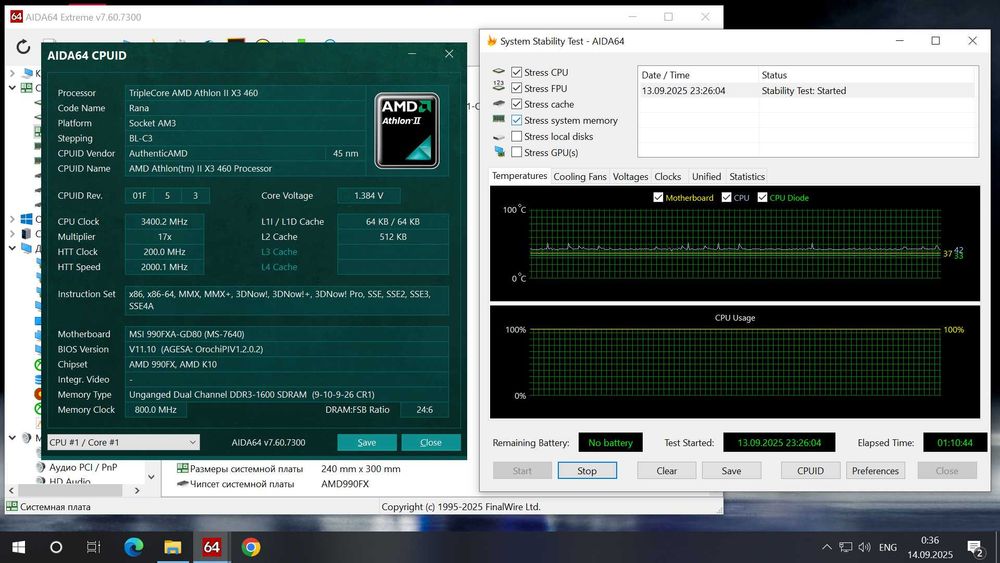Image resolution: width=1000 pixels, height=563 pixels.
Task: Toggle the Motherboard temperature graph checkbox
Action: click(x=658, y=197)
